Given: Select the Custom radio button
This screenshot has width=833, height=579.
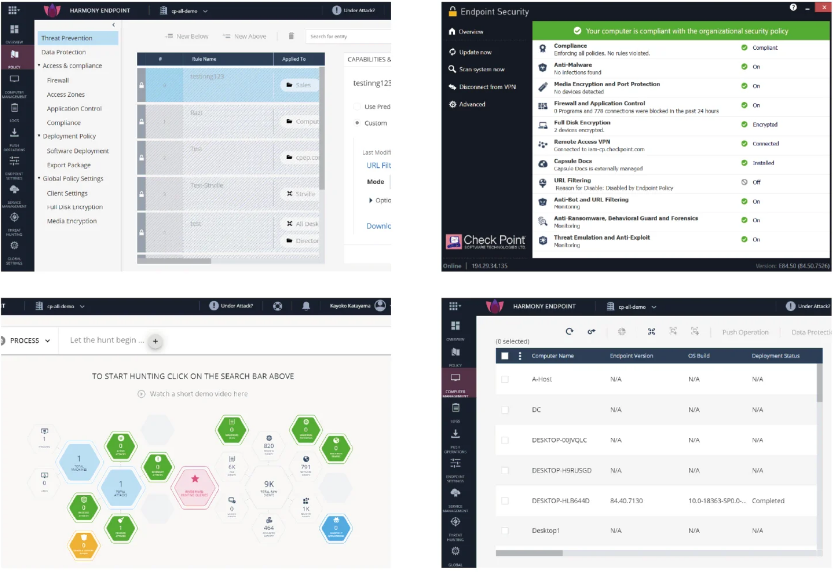Looking at the screenshot, I should point(357,123).
